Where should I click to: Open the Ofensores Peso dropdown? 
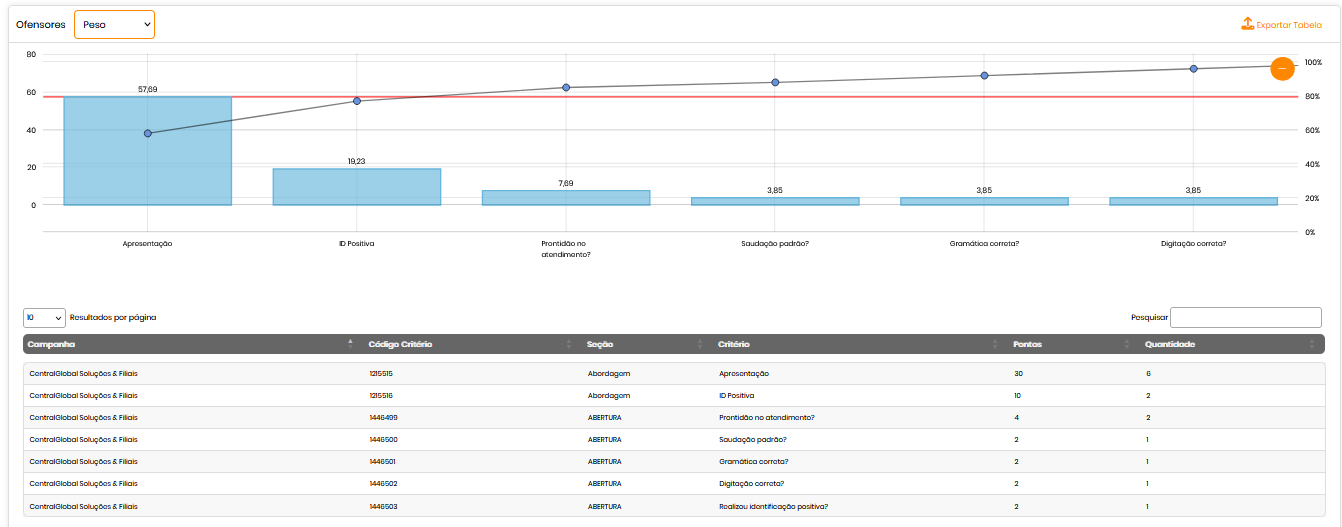pyautogui.click(x=115, y=24)
